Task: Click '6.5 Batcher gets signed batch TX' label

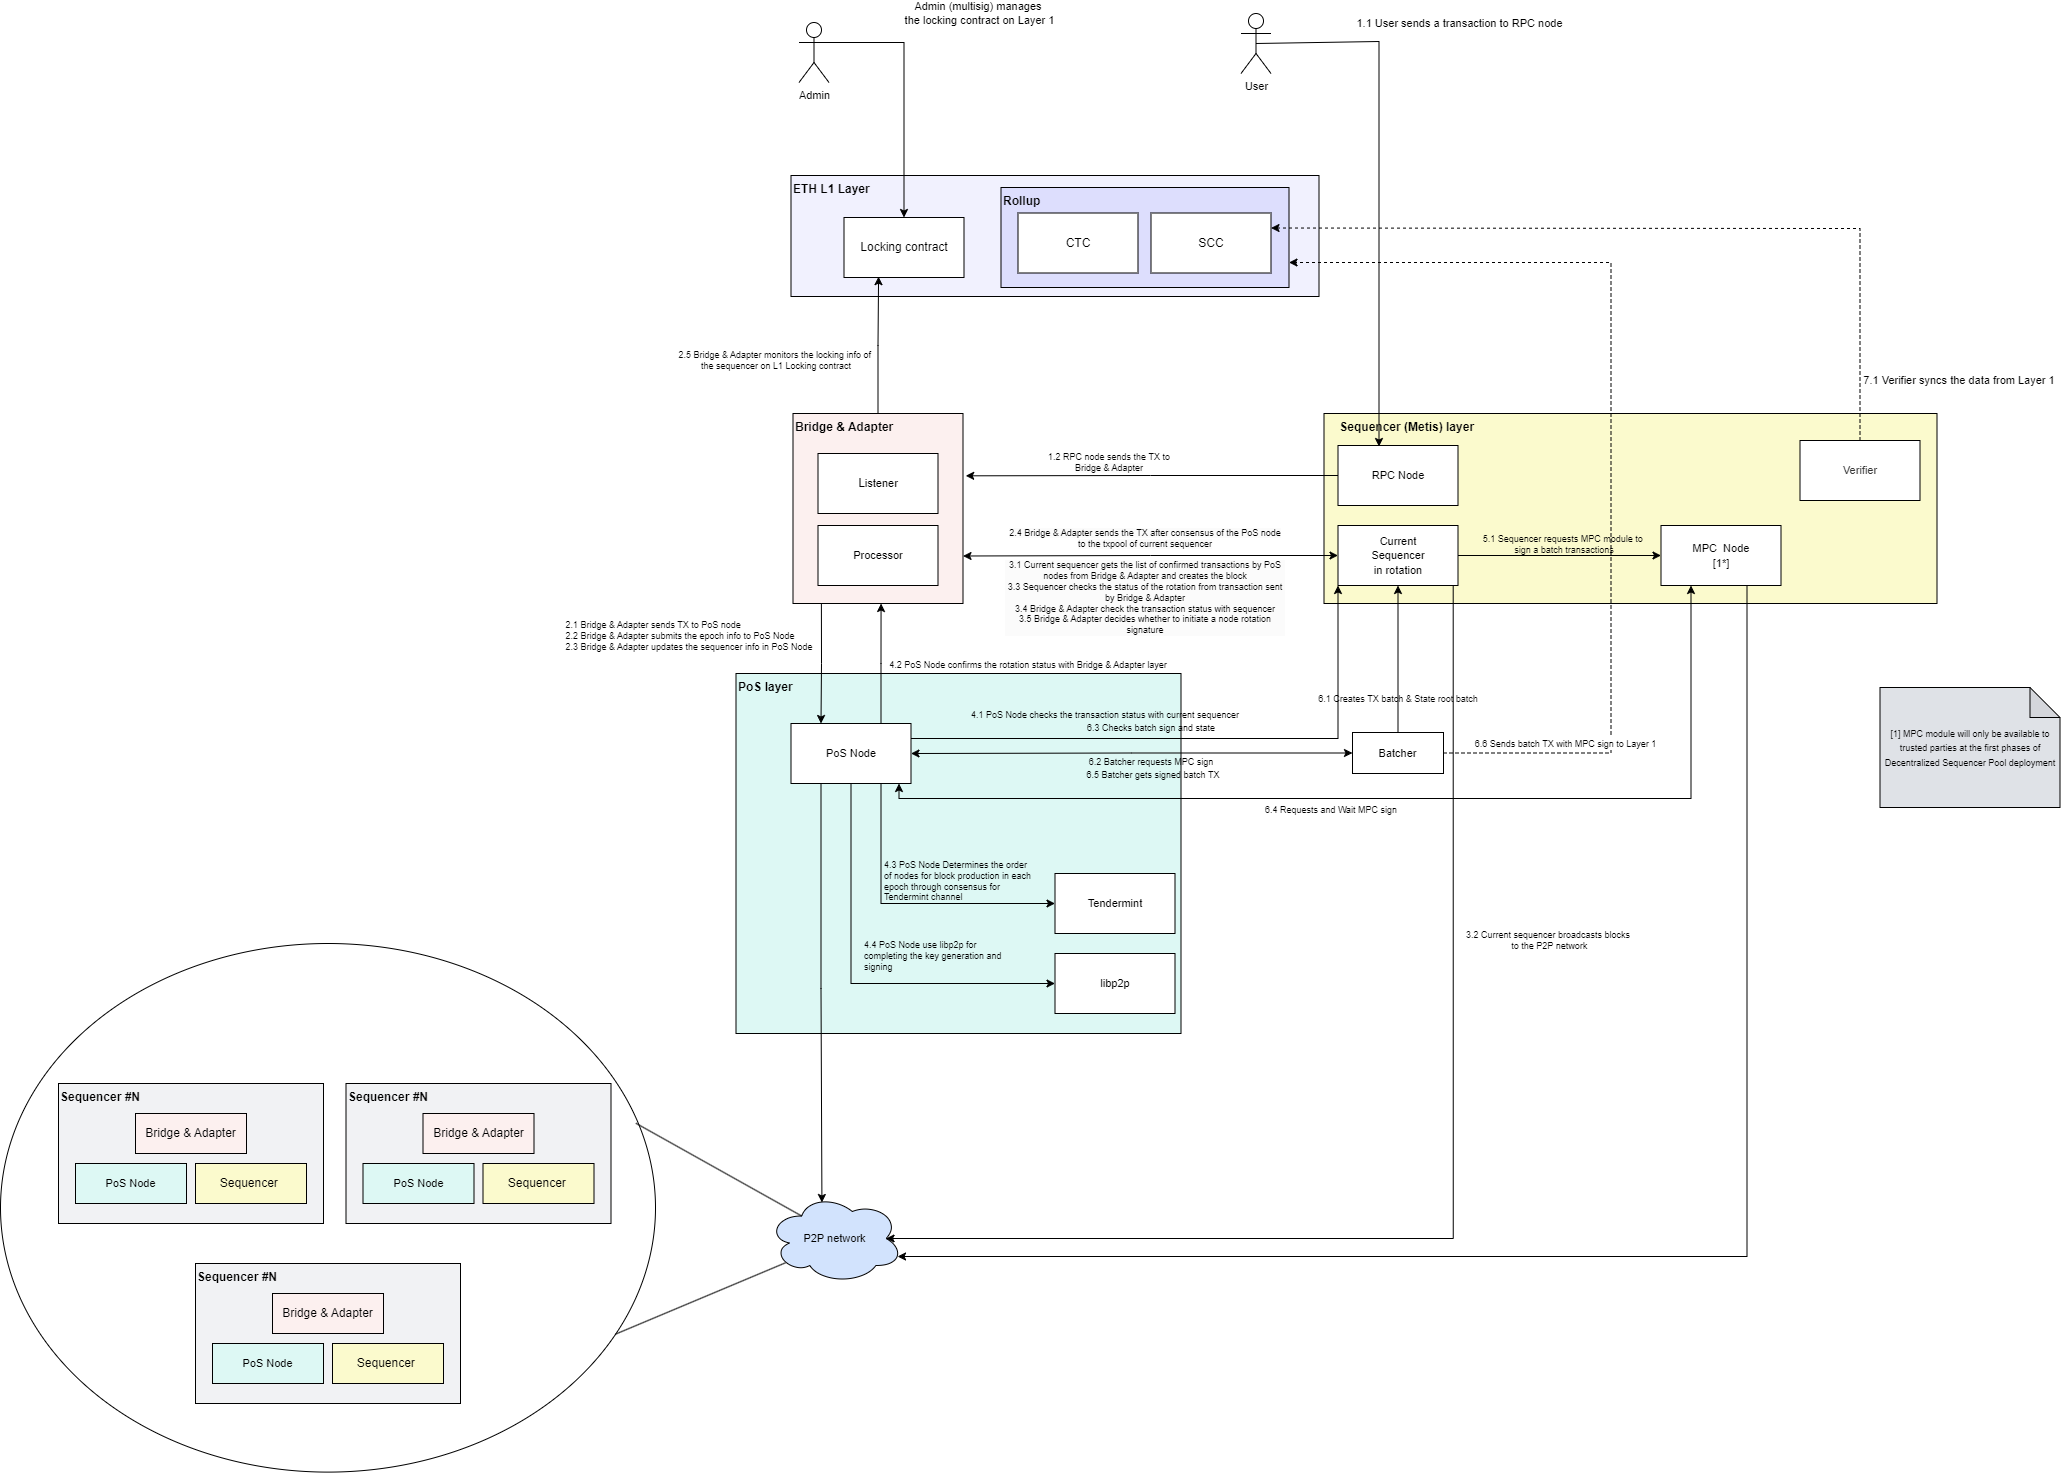Action: click(x=1153, y=775)
